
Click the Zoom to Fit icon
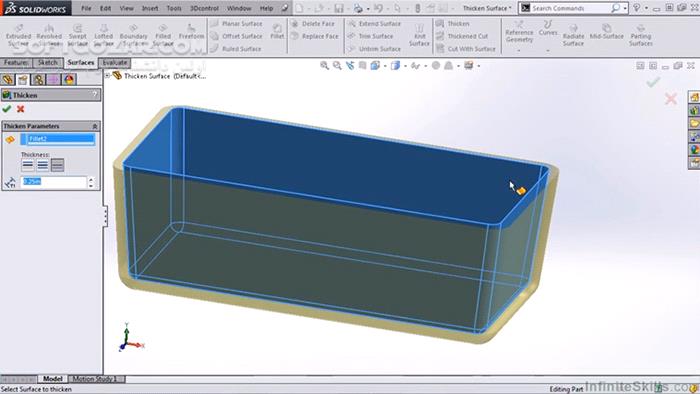click(x=325, y=66)
